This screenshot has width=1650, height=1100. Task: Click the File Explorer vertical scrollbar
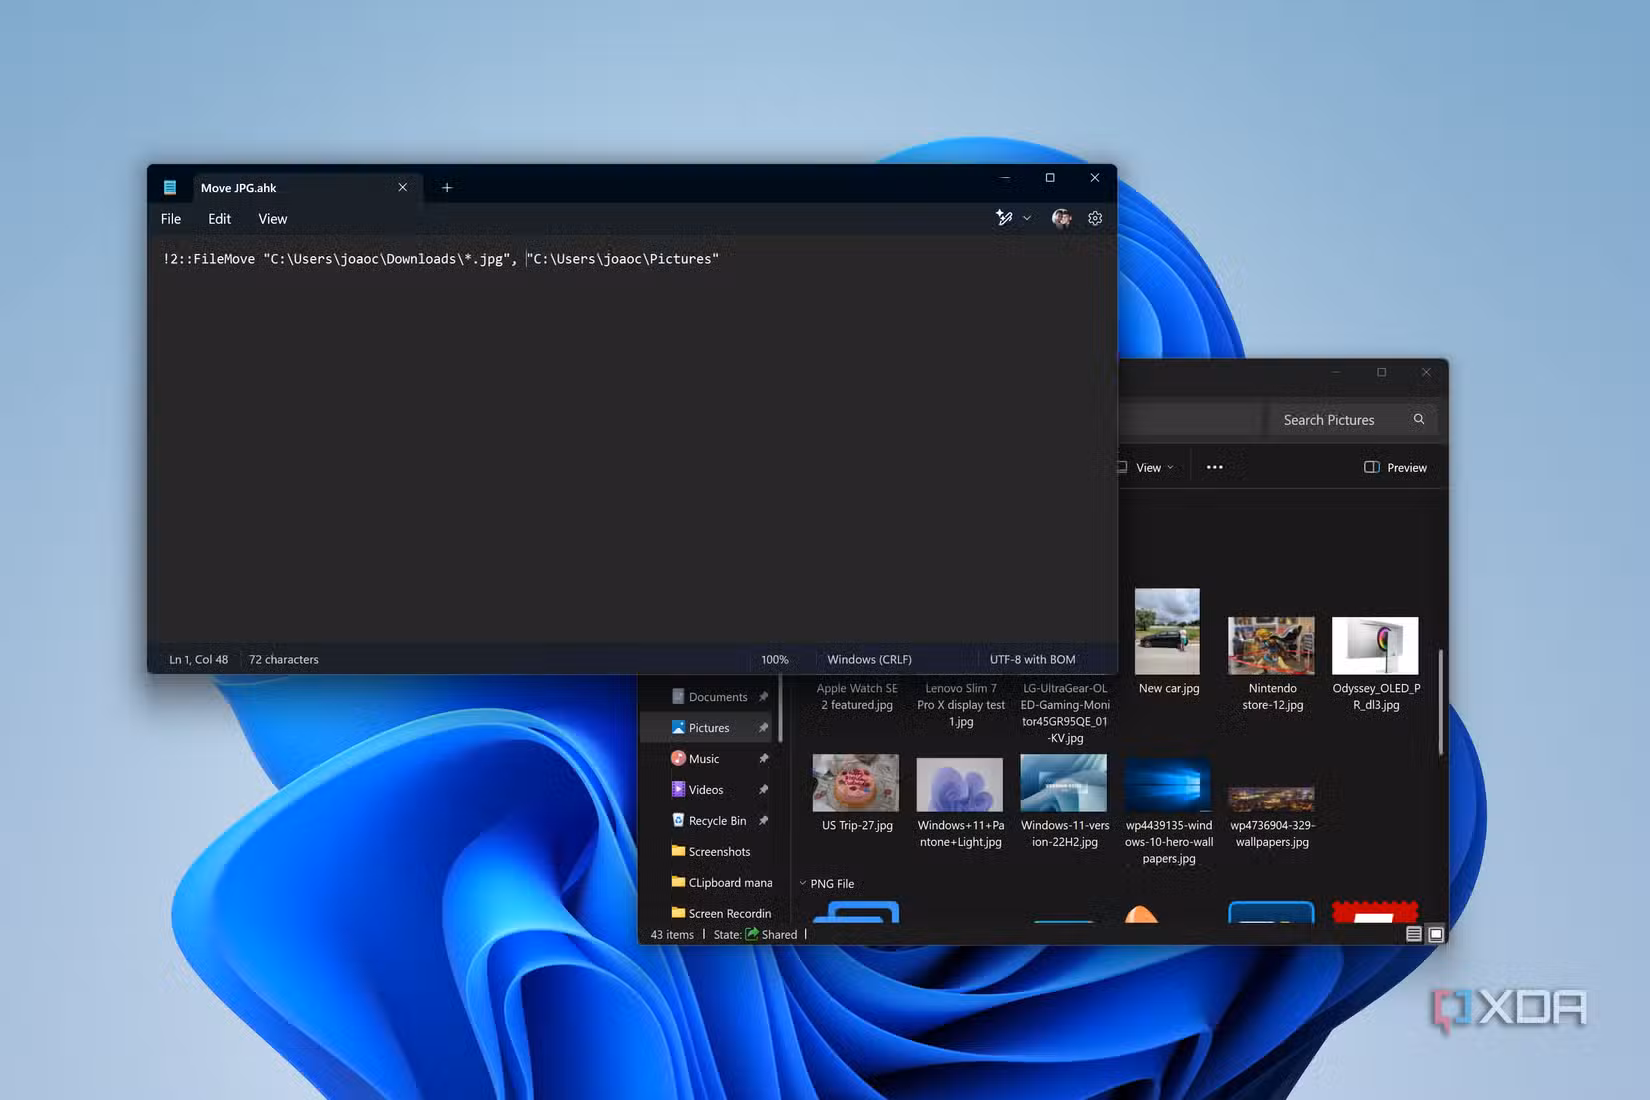[1440, 702]
